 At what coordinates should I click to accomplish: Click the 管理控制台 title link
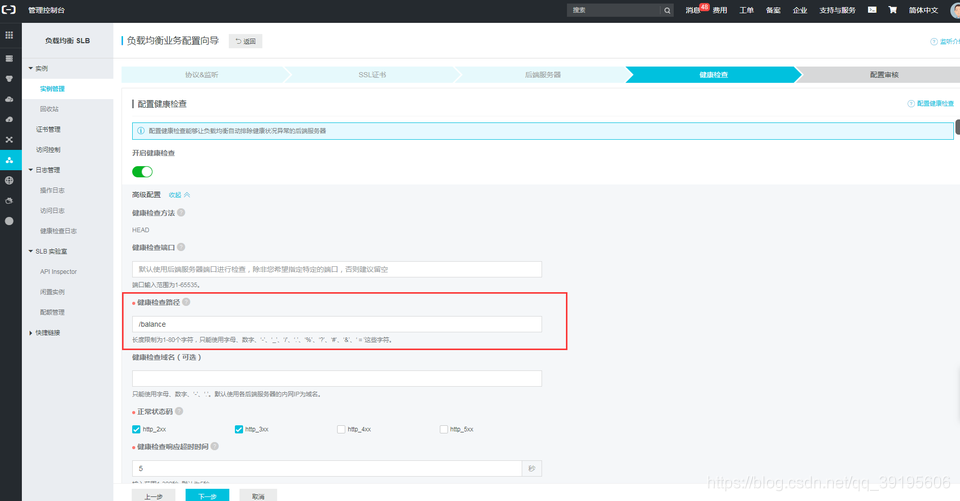pos(47,10)
